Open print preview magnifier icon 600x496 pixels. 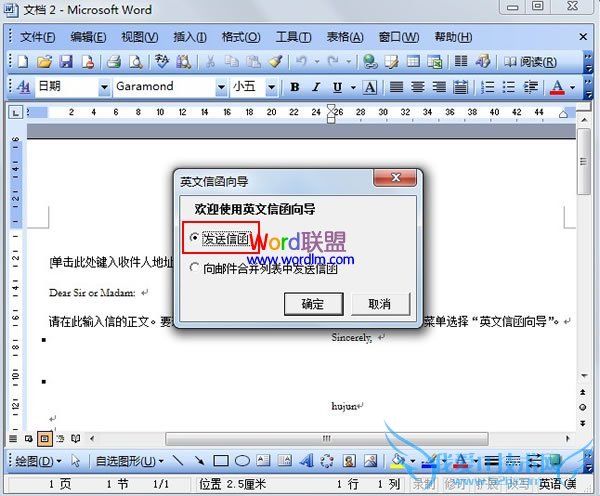136,62
